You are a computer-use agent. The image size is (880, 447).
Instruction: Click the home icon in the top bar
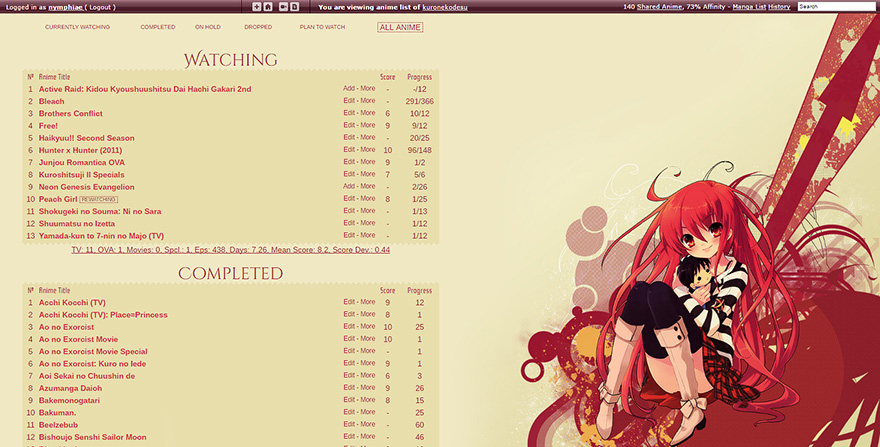[x=268, y=7]
